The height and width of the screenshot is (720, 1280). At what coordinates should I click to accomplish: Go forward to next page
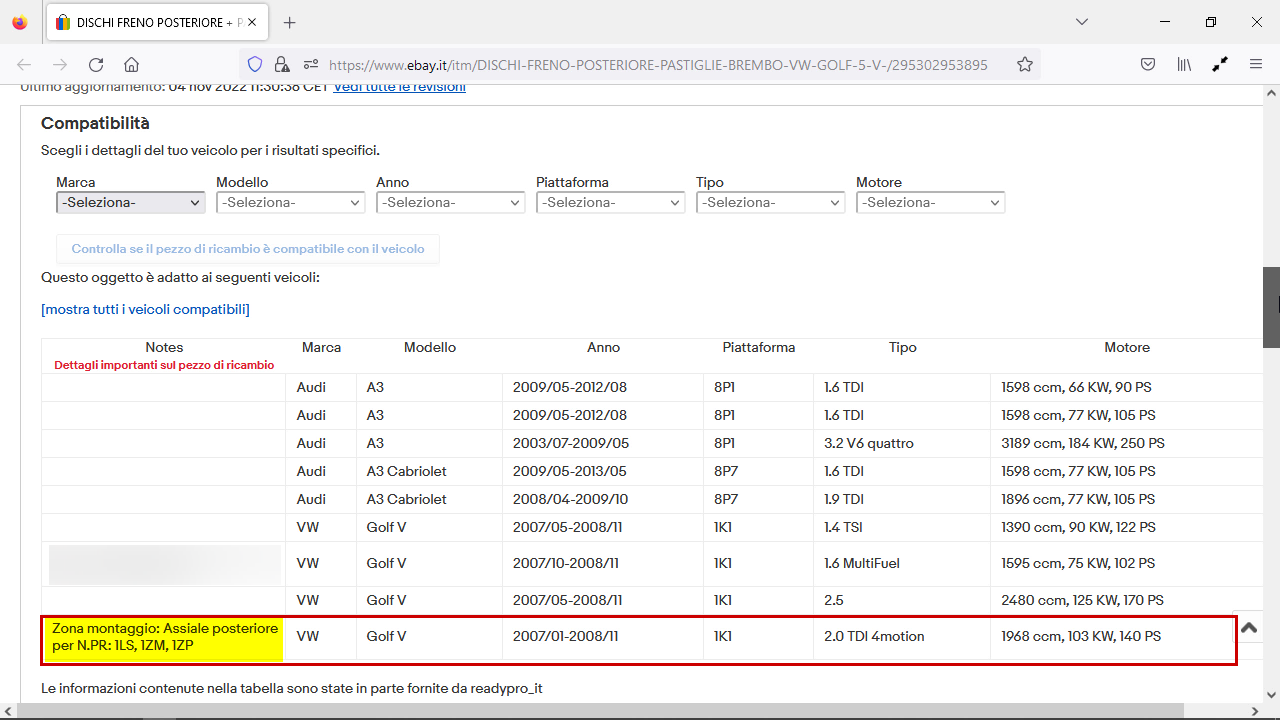[60, 64]
